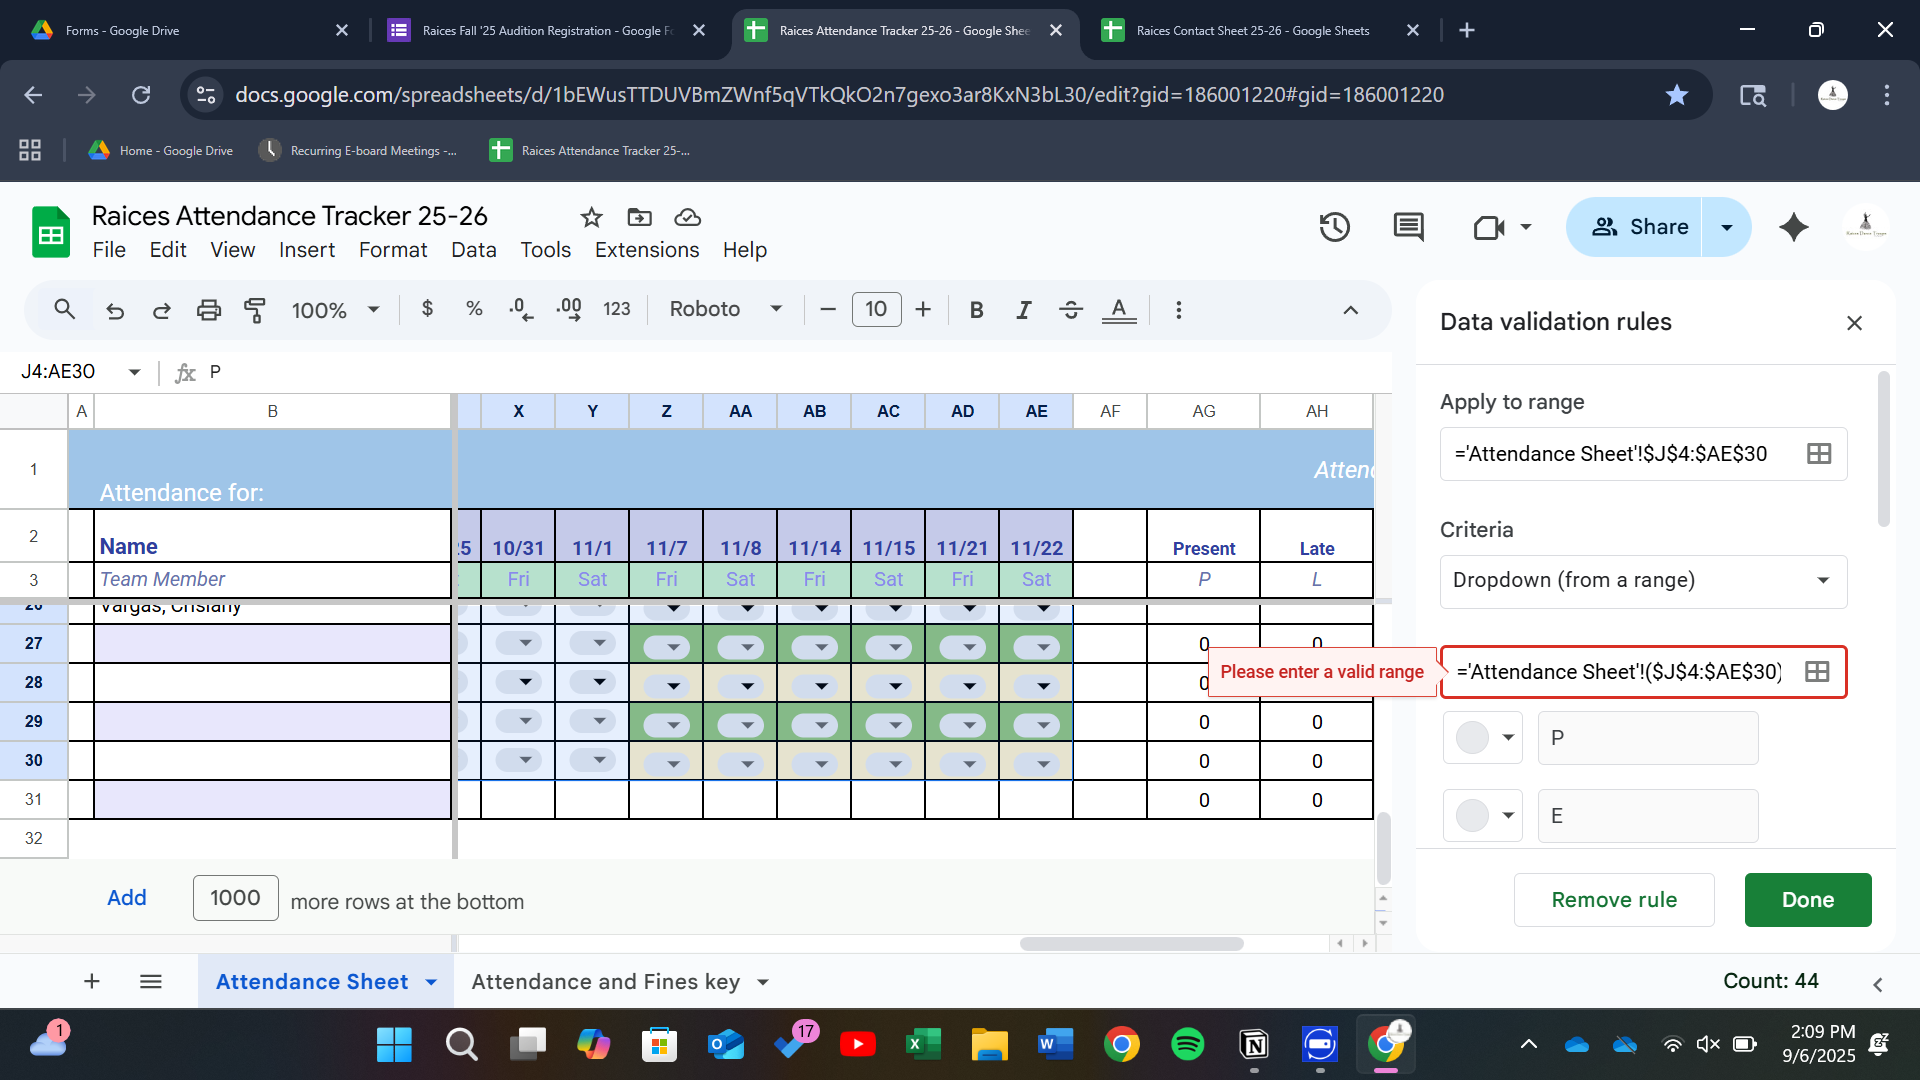The image size is (1920, 1080).
Task: Click the paint format icon
Action: click(x=255, y=310)
